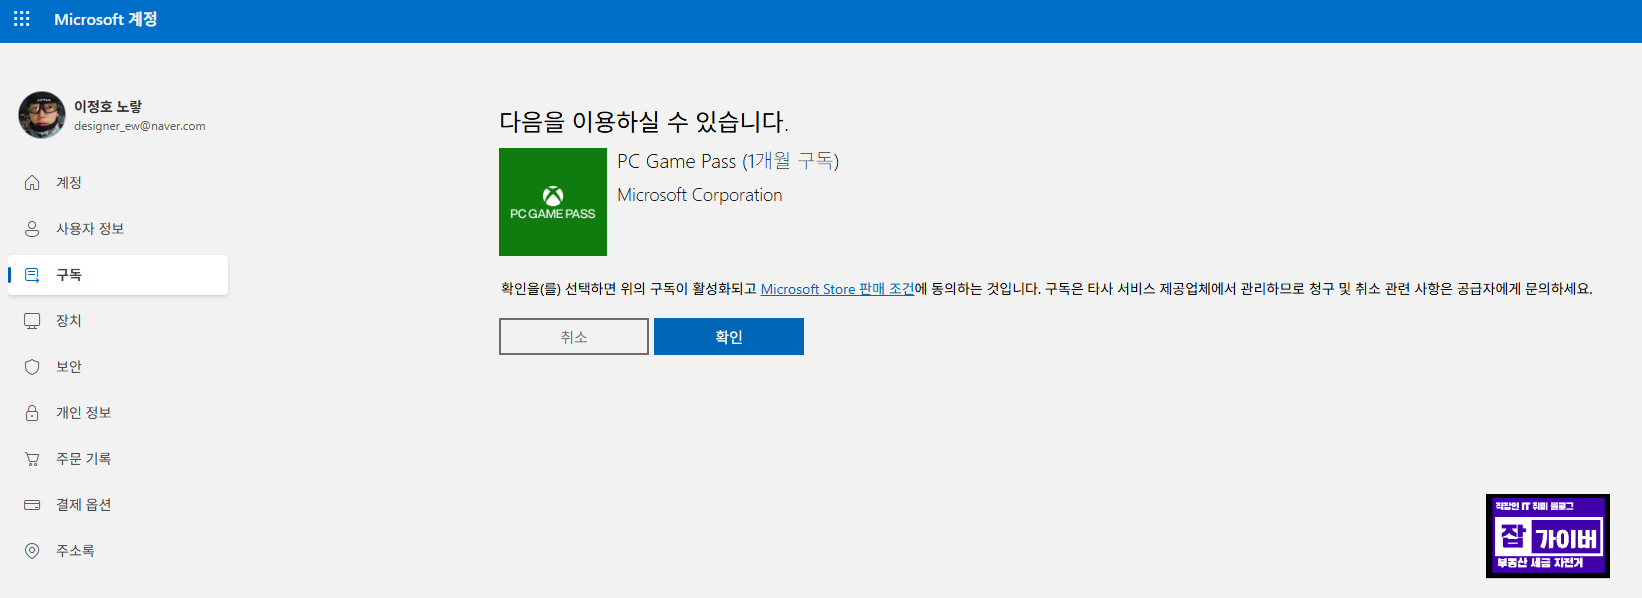Click the heading 다음을 이용하실 수 있습니다.
Image resolution: width=1642 pixels, height=598 pixels.
pos(644,122)
